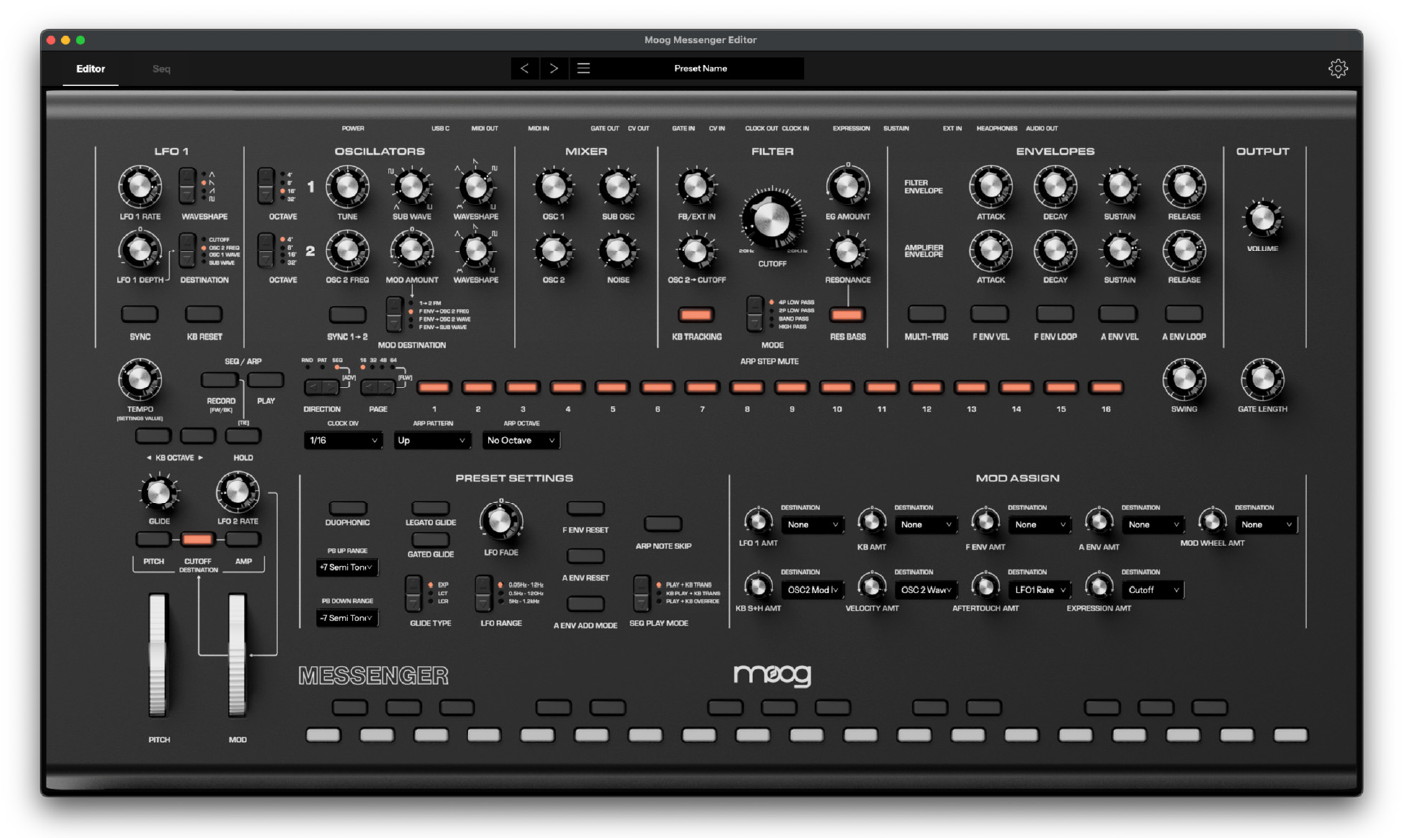This screenshot has width=1404, height=838.
Task: Go to the previous preset arrow
Action: (x=524, y=68)
